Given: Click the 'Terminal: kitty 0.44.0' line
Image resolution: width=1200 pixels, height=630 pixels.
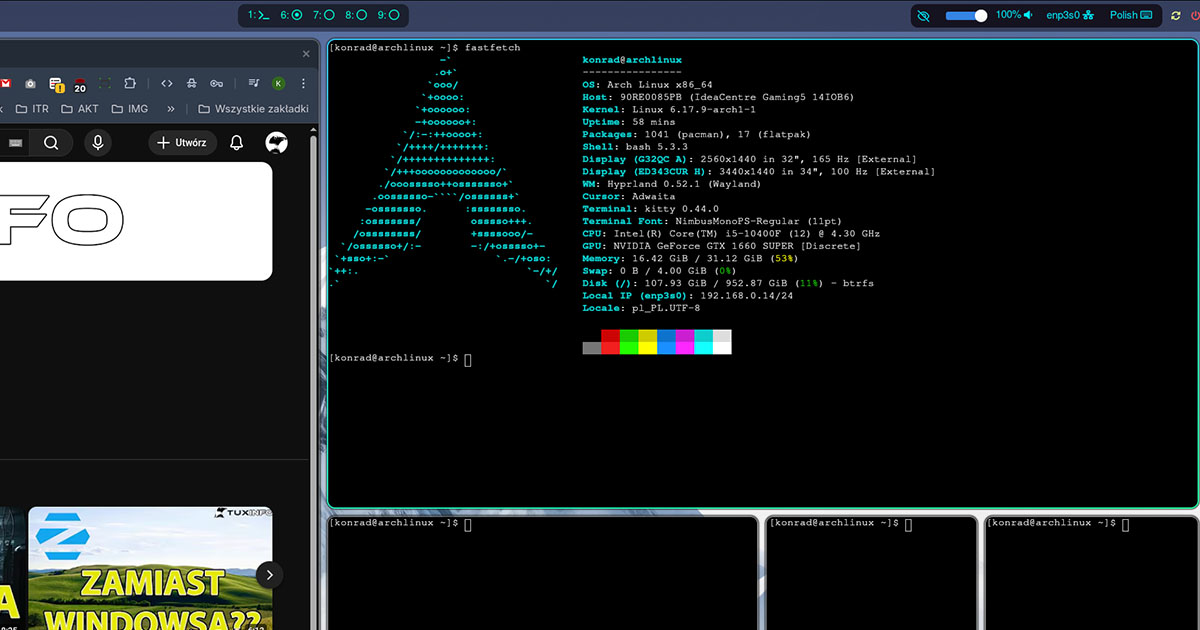Looking at the screenshot, I should click(x=651, y=209).
